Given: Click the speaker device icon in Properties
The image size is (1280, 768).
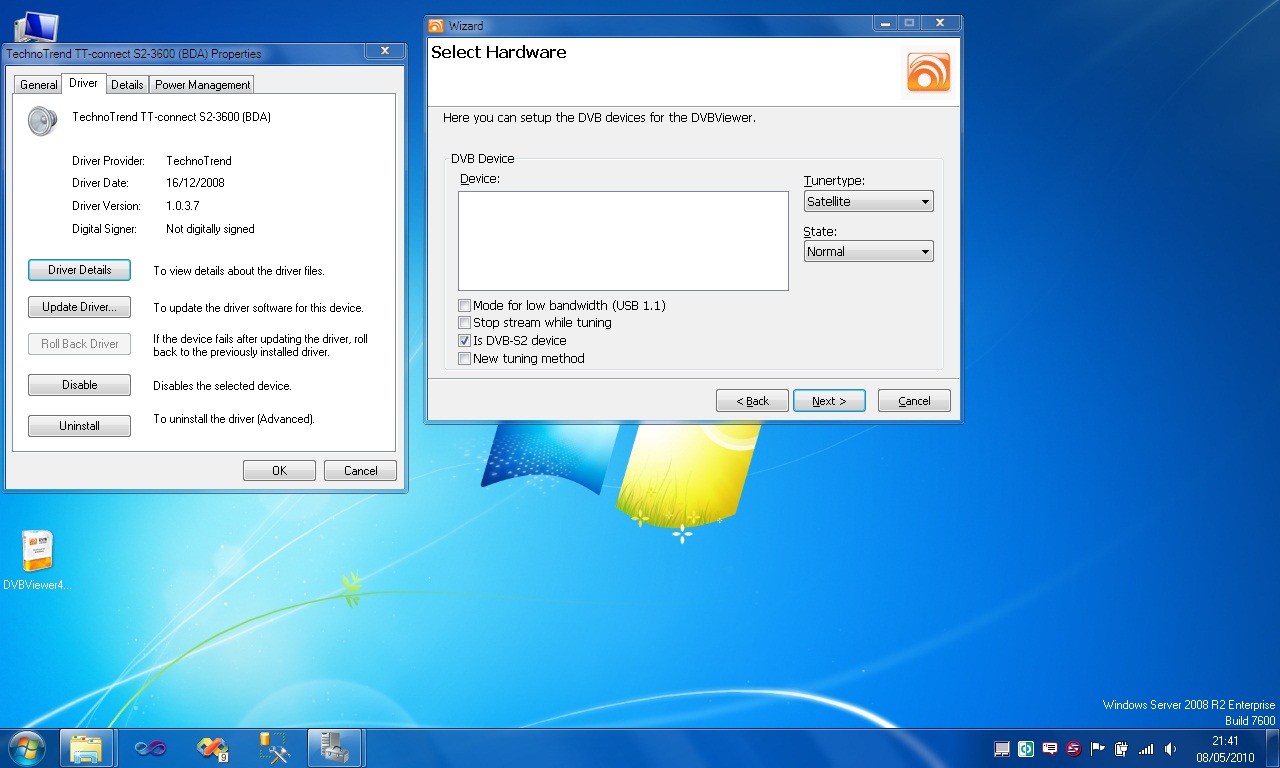Looking at the screenshot, I should 44,120.
